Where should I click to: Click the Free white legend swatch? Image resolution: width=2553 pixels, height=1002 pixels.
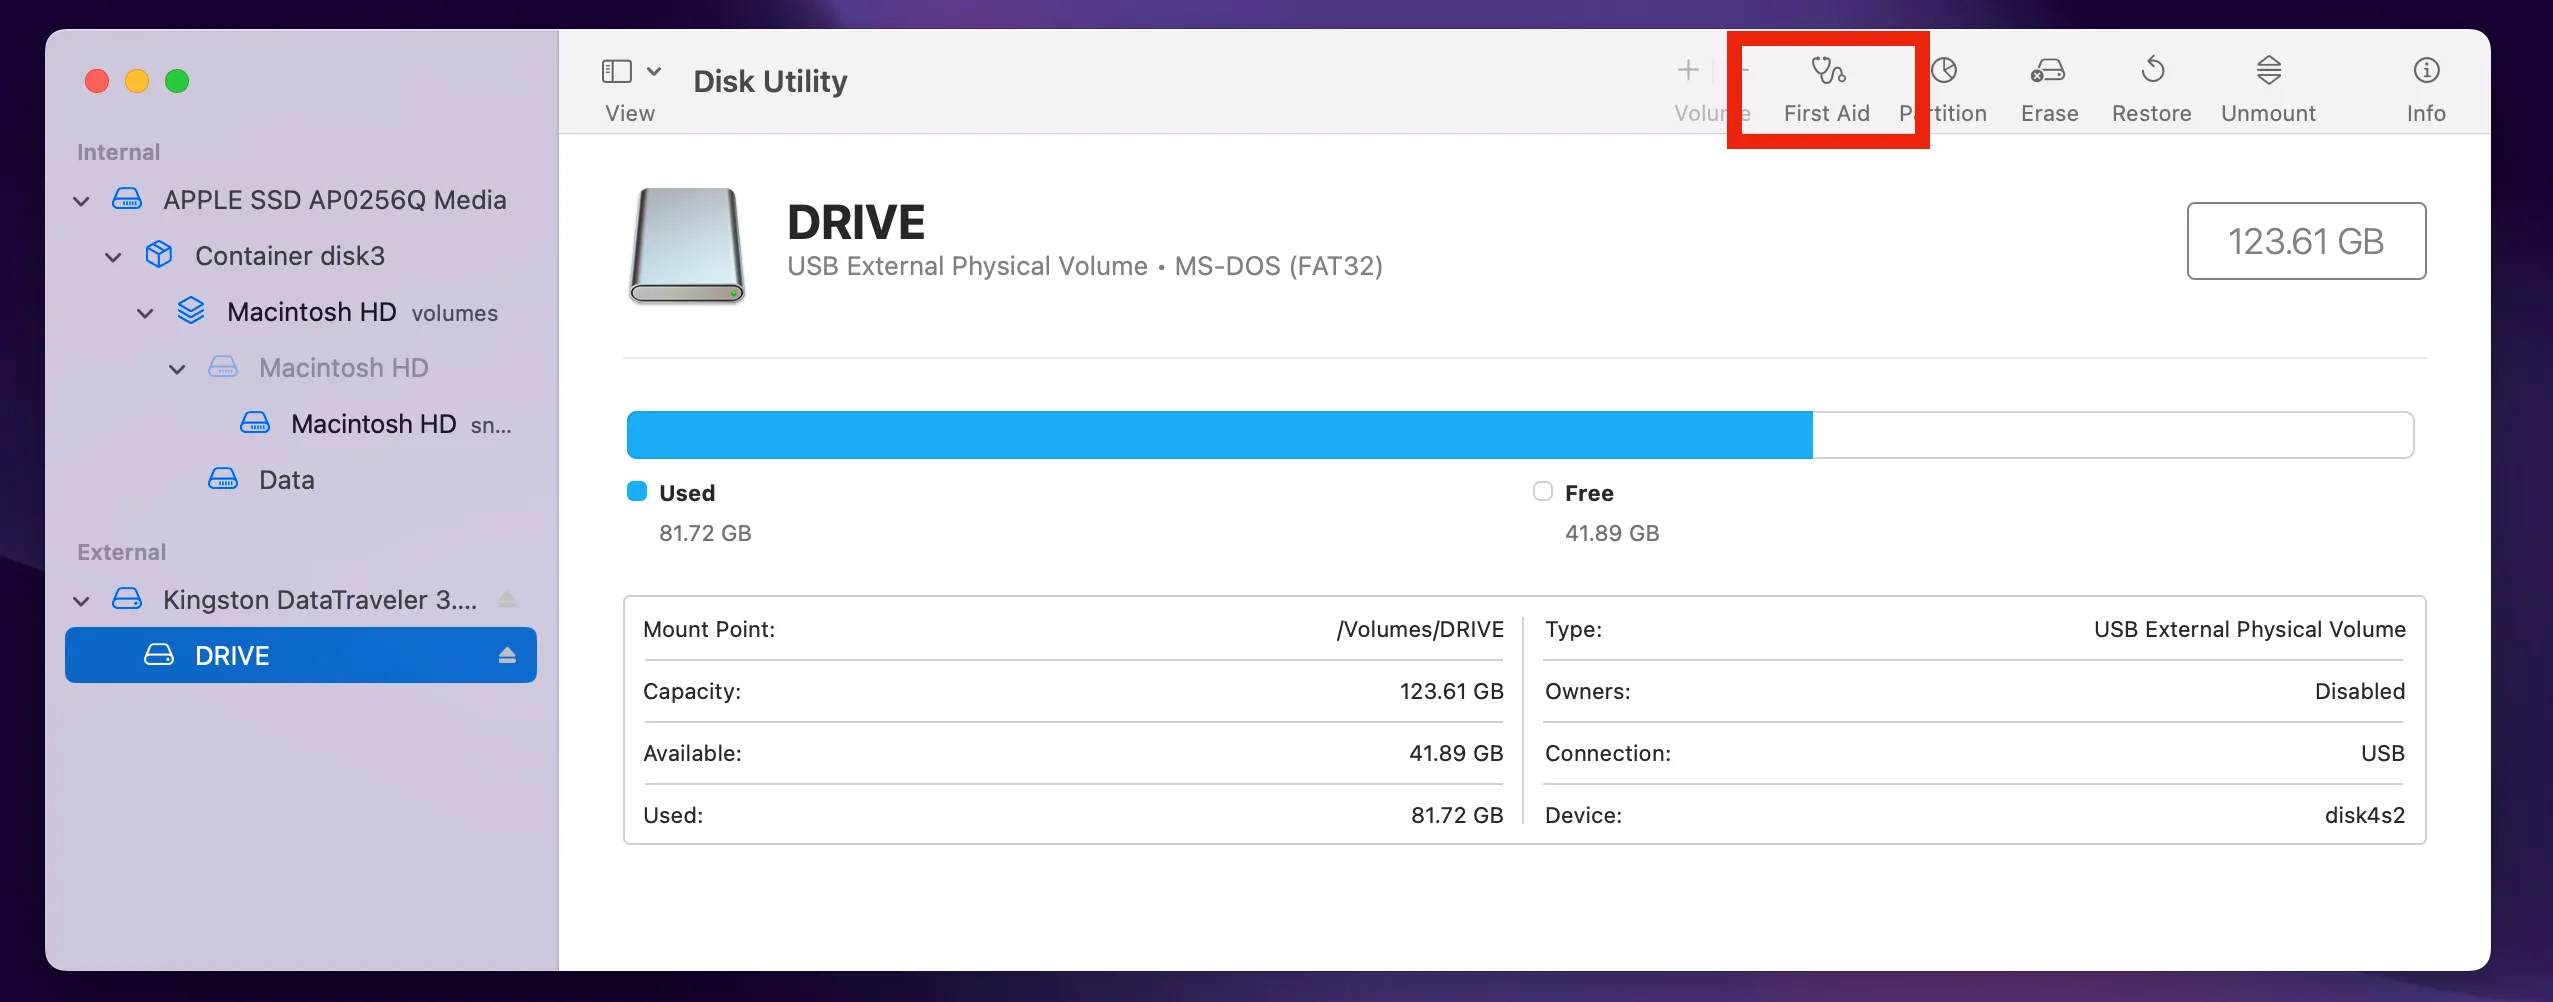[1543, 491]
